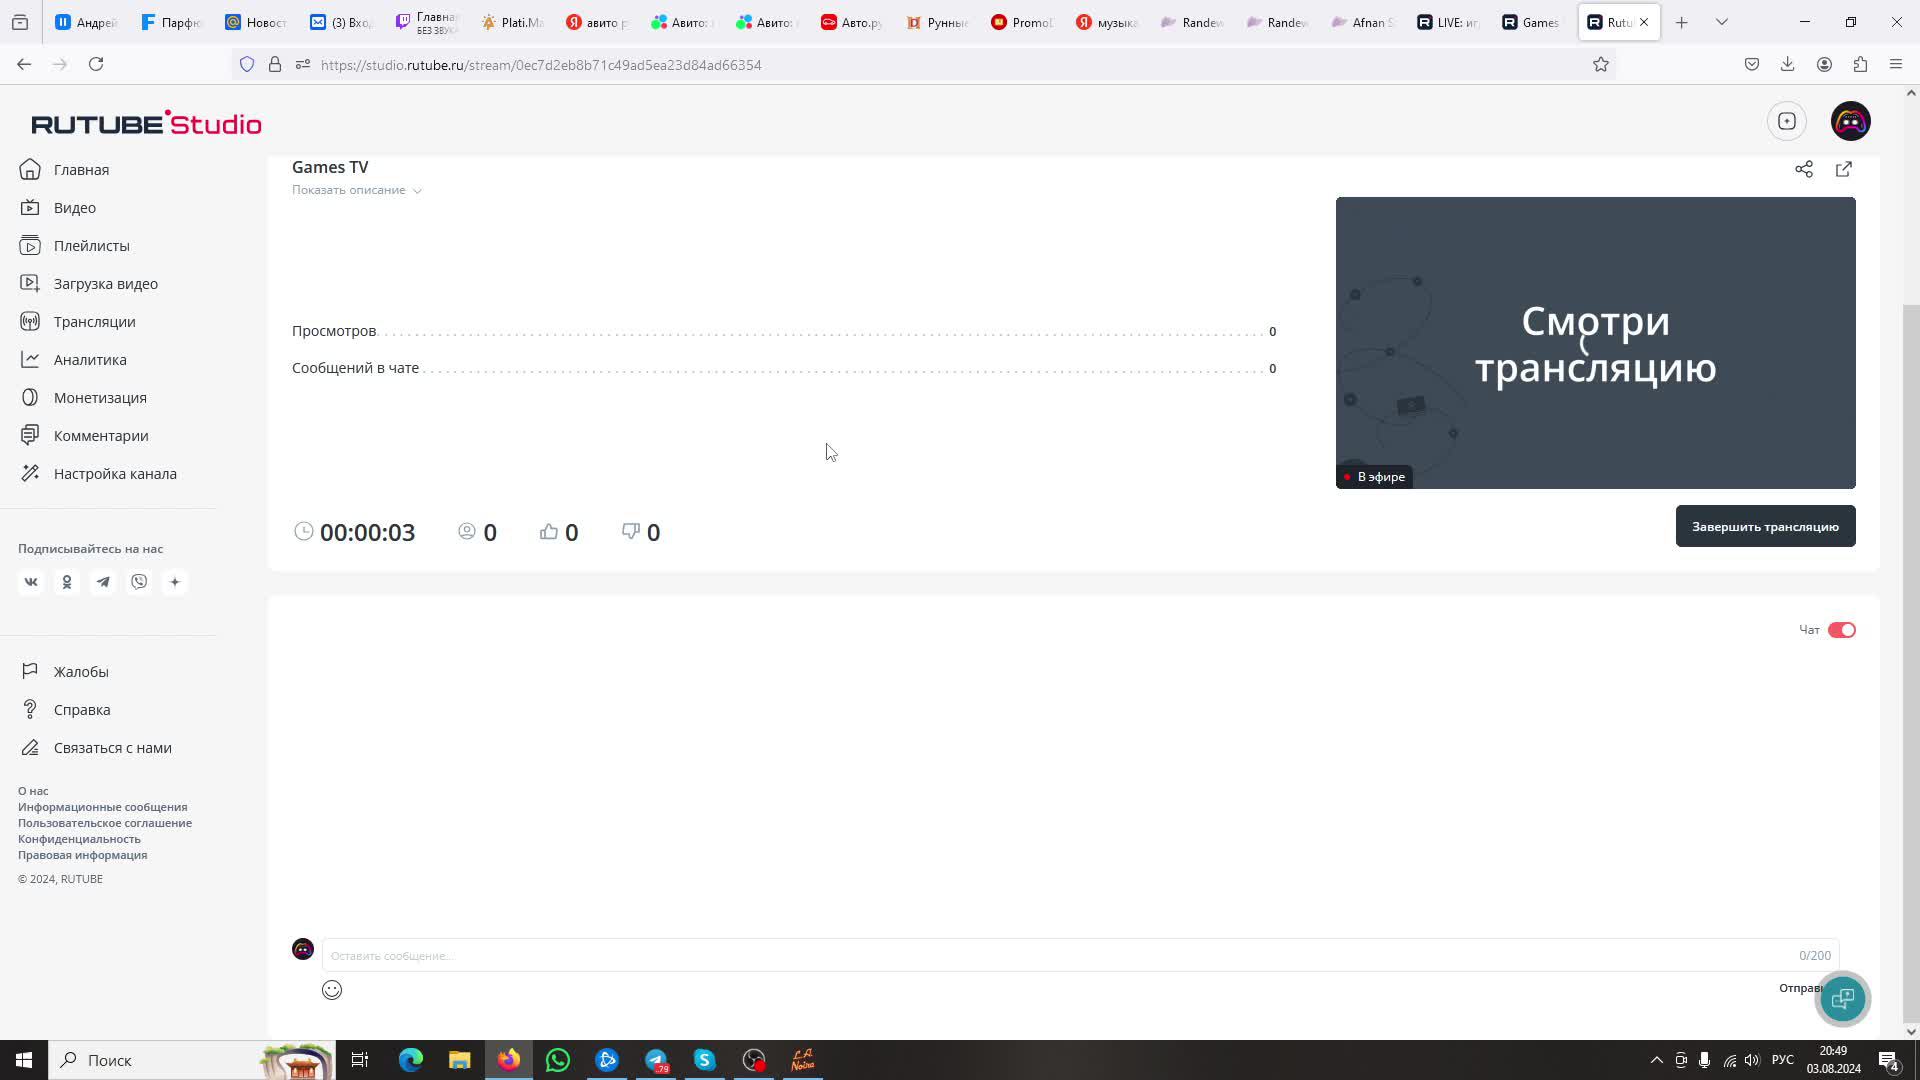Click the support chat floating button

pyautogui.click(x=1842, y=998)
